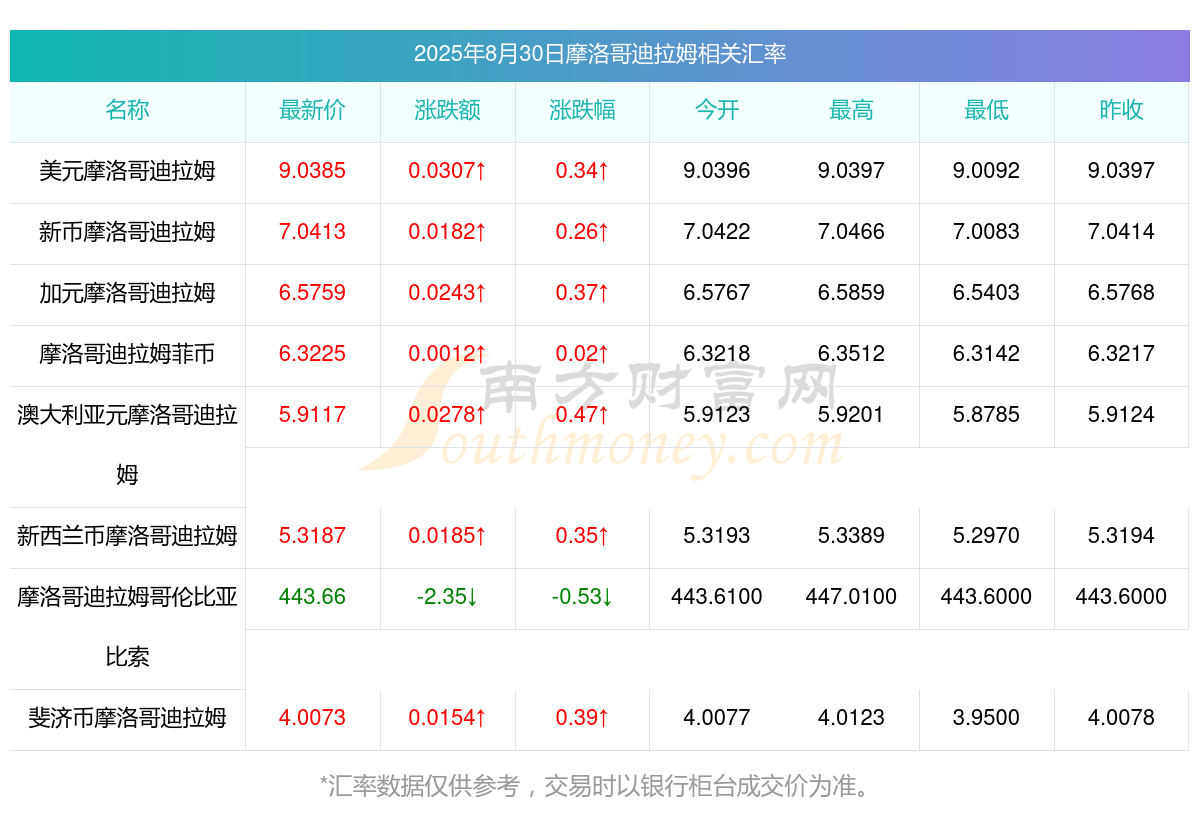The image size is (1200, 817).
Task: Click latest price 6.5759
Action: (313, 293)
